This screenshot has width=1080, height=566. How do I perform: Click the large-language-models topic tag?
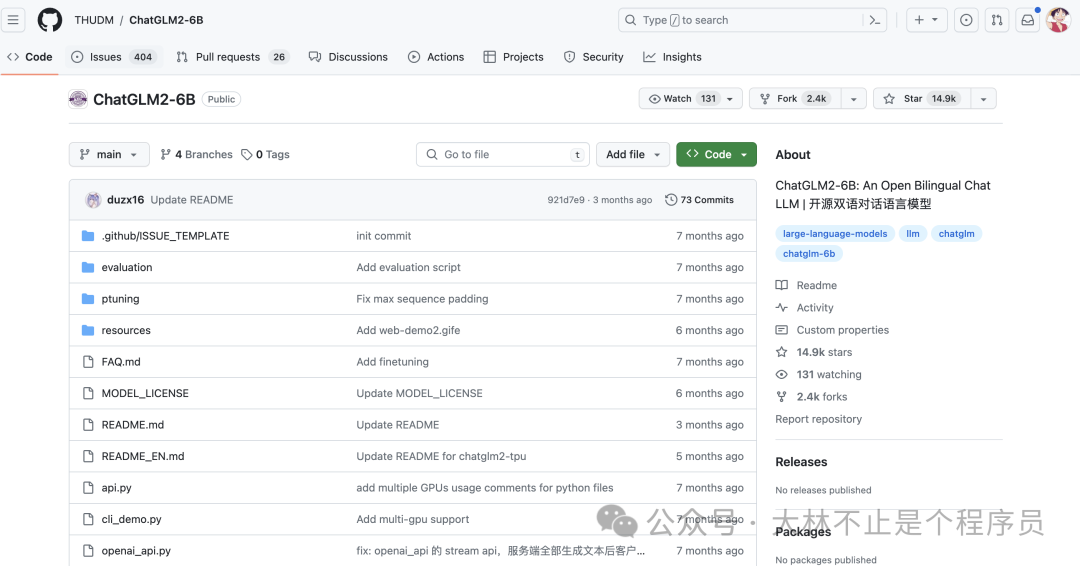[835, 233]
